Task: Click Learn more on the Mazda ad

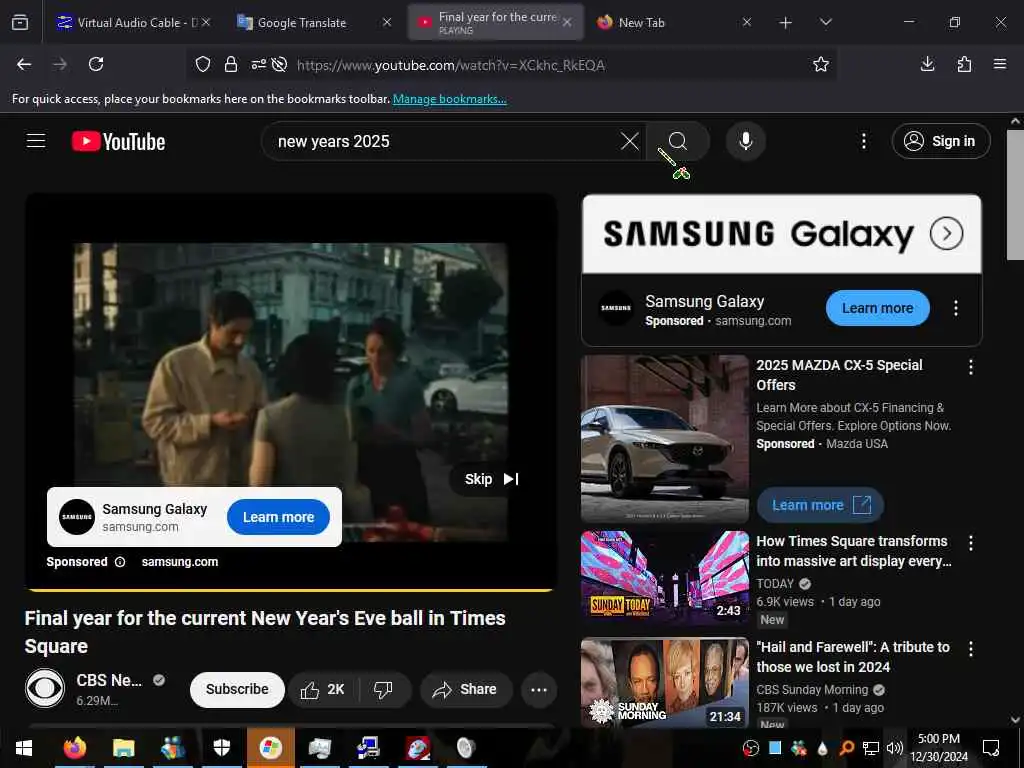Action: [x=820, y=505]
